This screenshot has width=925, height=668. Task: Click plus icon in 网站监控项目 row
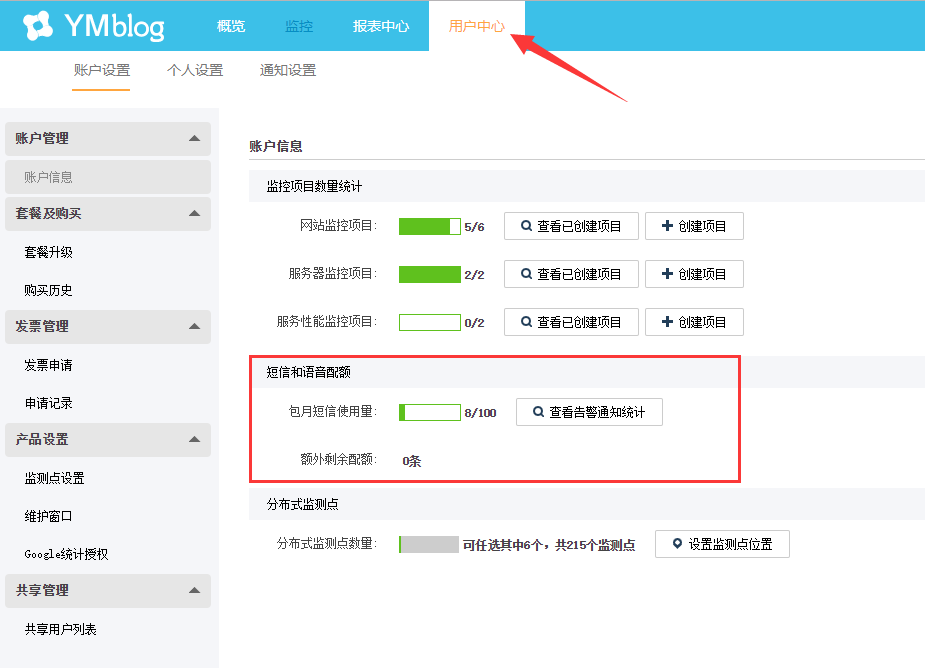pos(666,227)
